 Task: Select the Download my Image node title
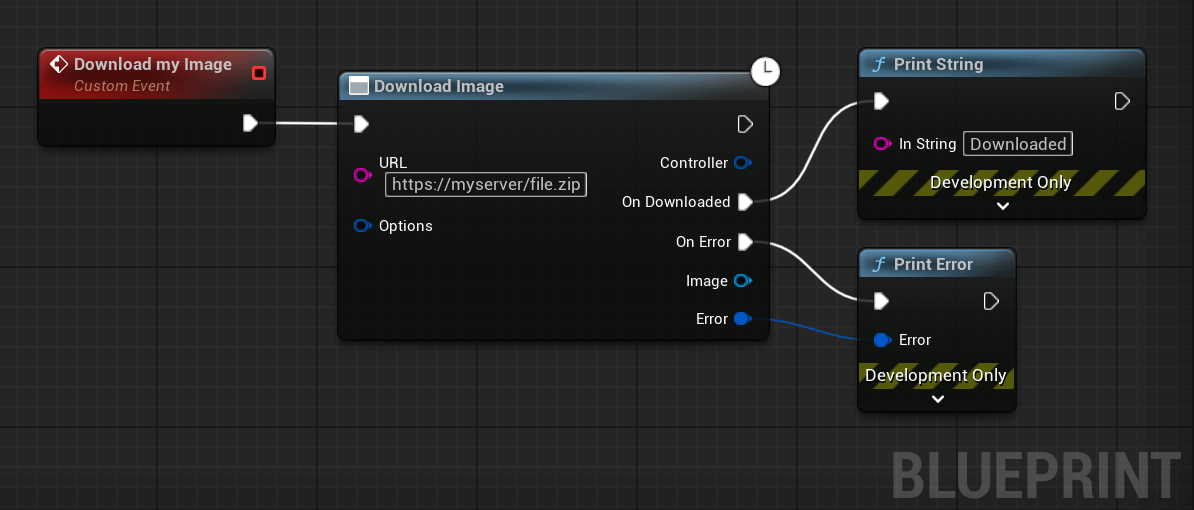(x=153, y=65)
